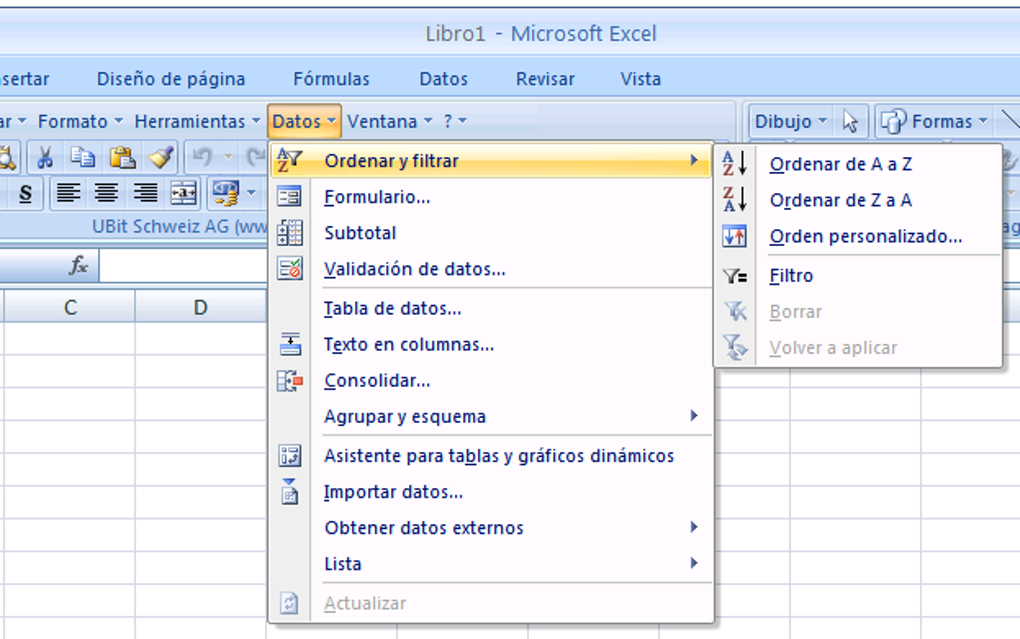Click the Formas shapes icon
The height and width of the screenshot is (639, 1020).
click(893, 121)
